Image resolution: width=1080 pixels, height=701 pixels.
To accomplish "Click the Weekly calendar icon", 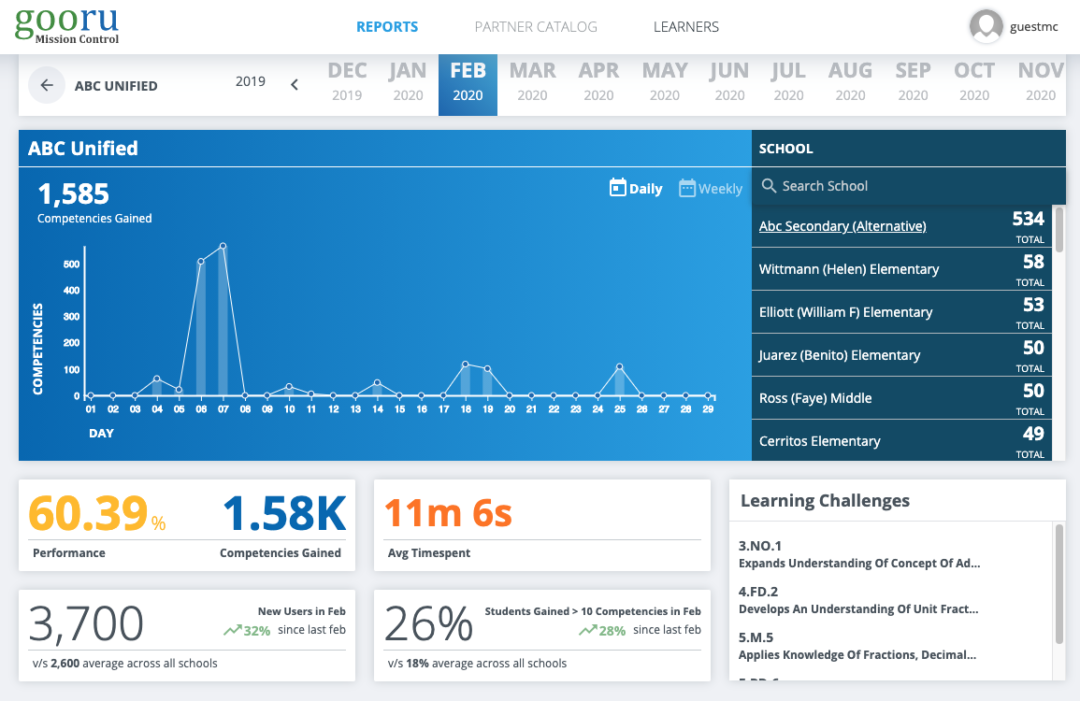I will click(687, 188).
